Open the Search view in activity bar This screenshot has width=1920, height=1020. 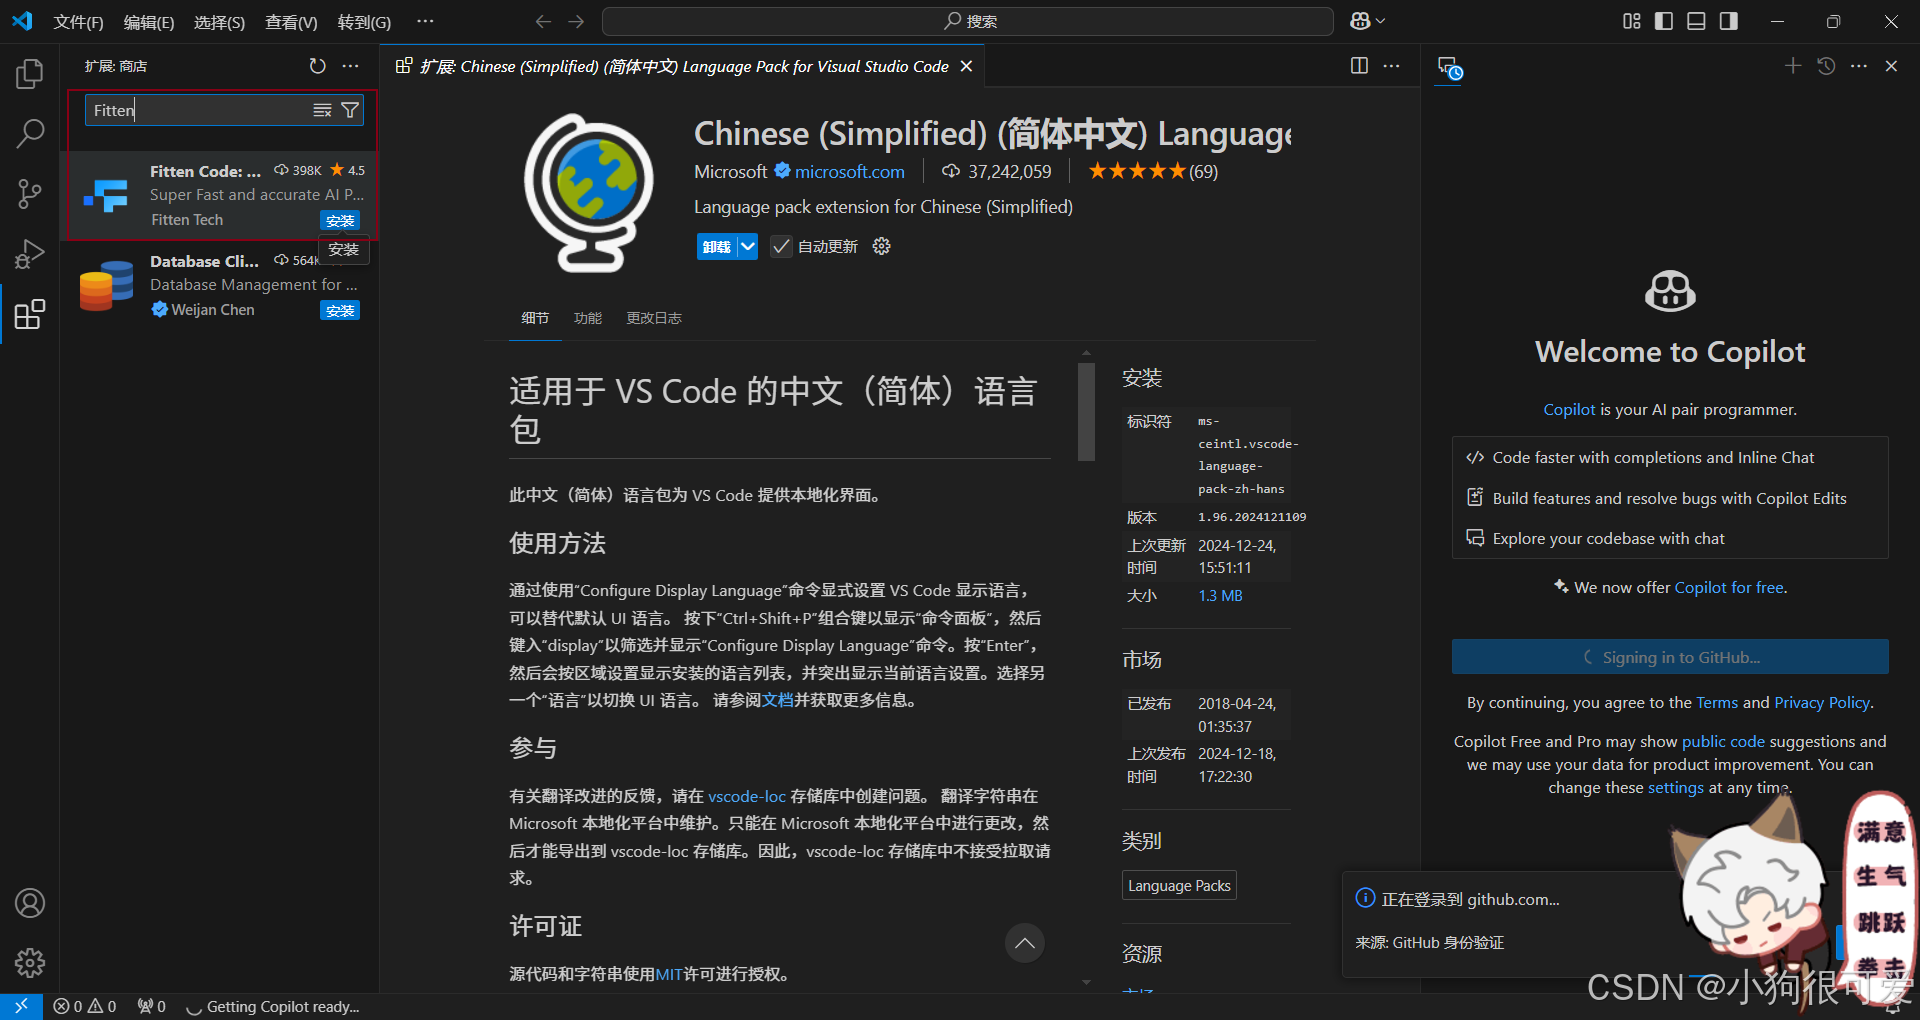tap(30, 133)
